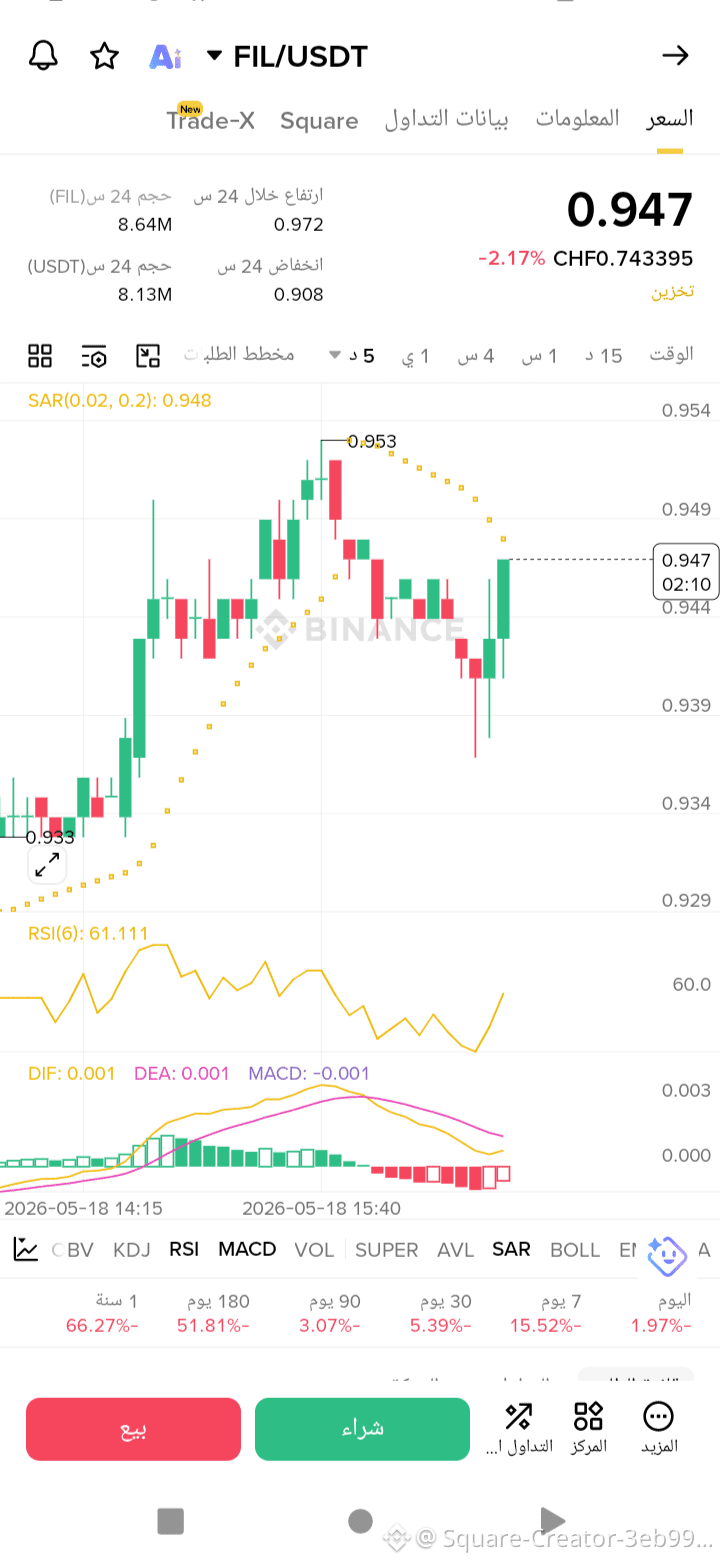Select the 4 س timeframe
Image resolution: width=720 pixels, height=1563 pixels.
point(476,355)
